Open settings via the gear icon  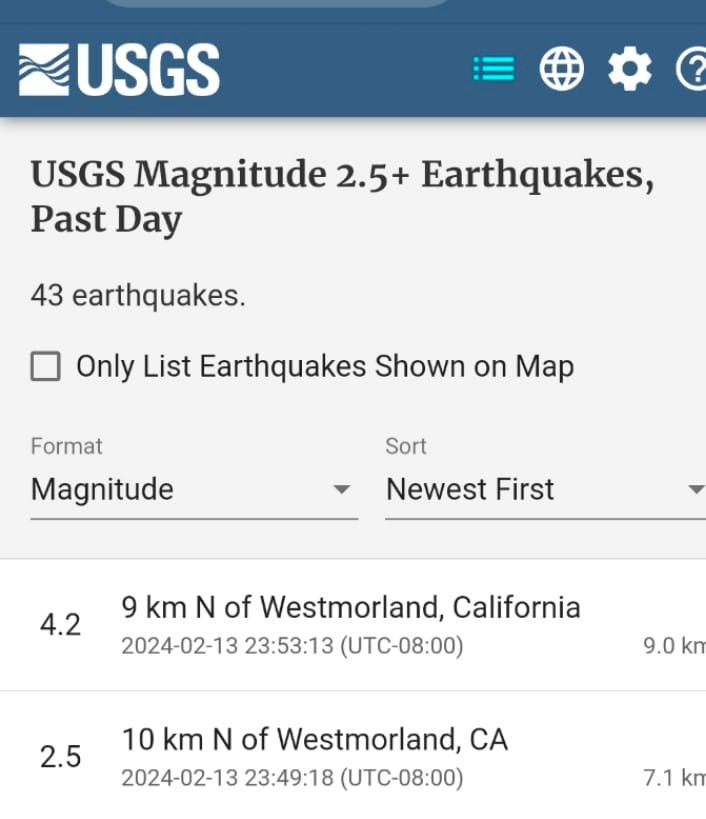pos(630,68)
